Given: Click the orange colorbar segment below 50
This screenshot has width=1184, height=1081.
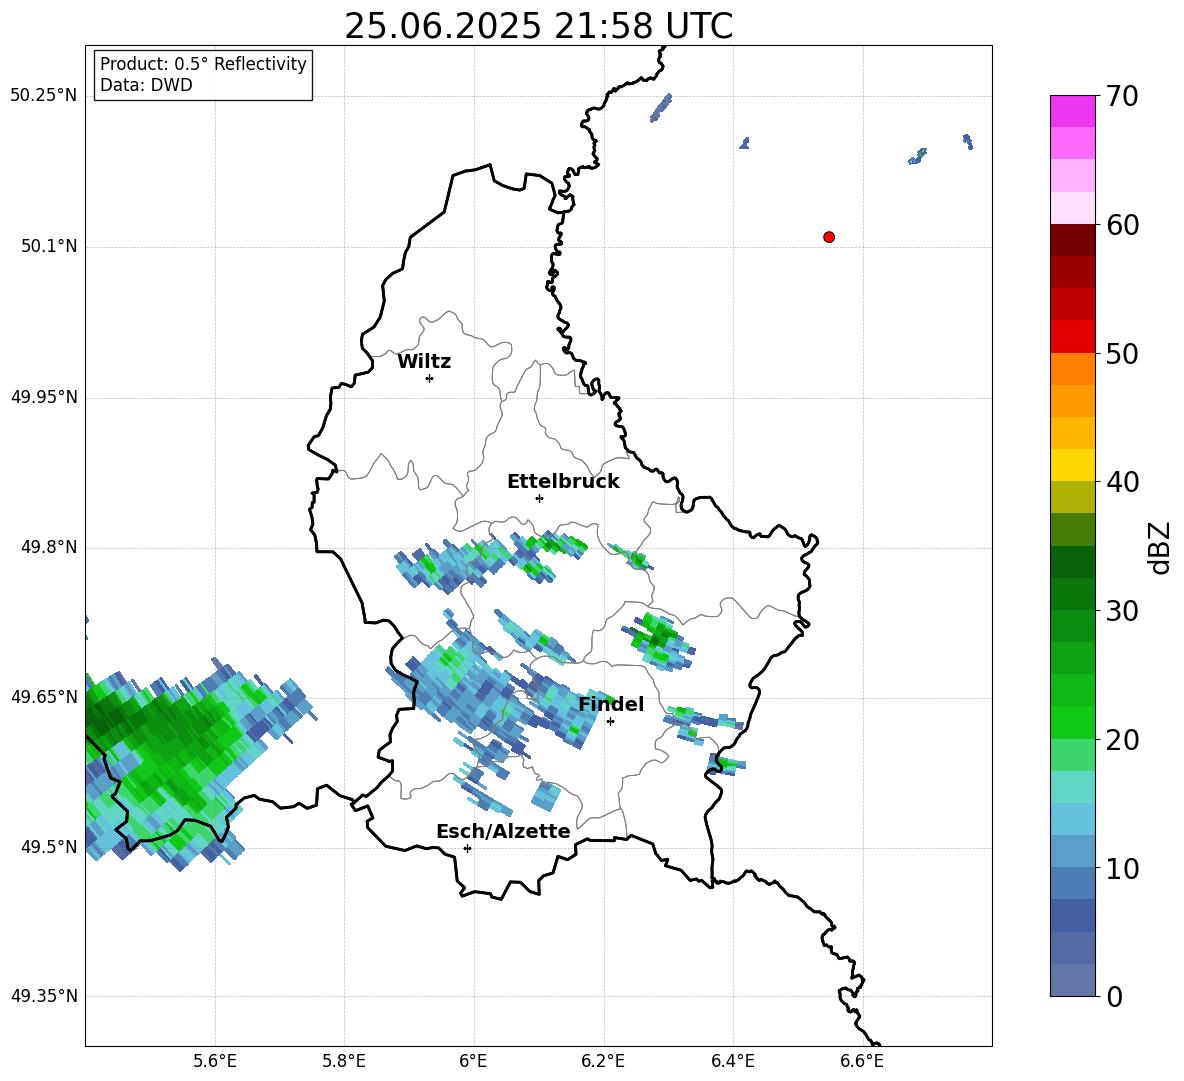Looking at the screenshot, I should click(x=1072, y=369).
